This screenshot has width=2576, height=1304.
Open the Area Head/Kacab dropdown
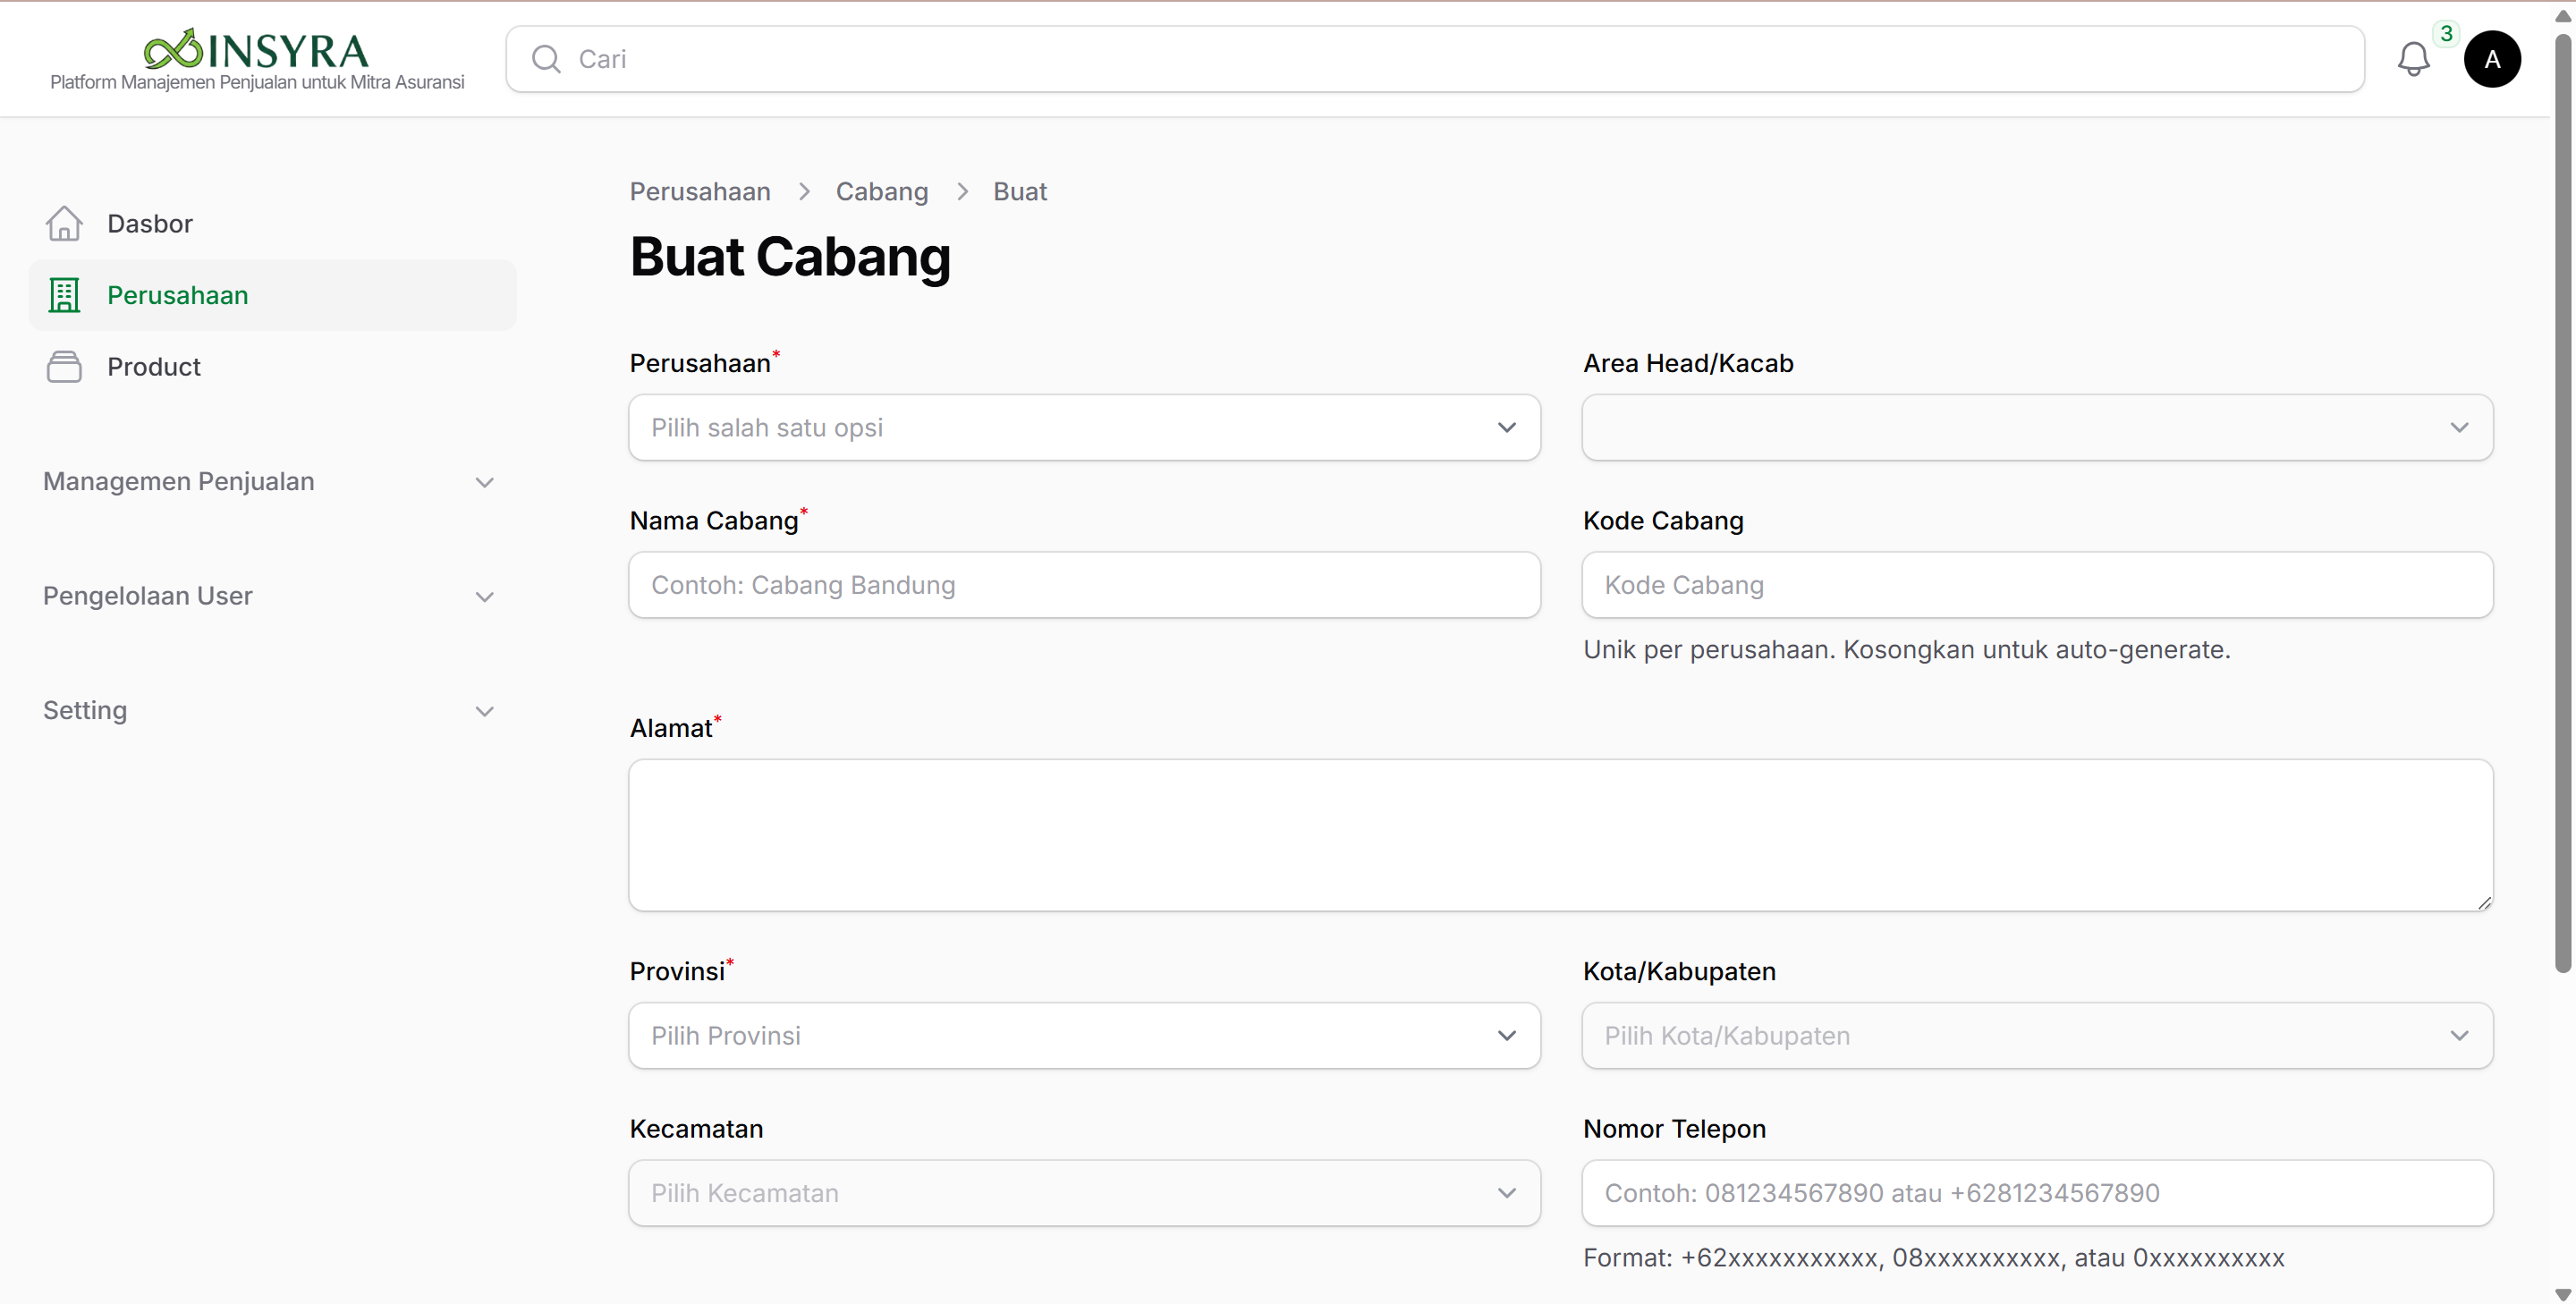click(x=2037, y=427)
